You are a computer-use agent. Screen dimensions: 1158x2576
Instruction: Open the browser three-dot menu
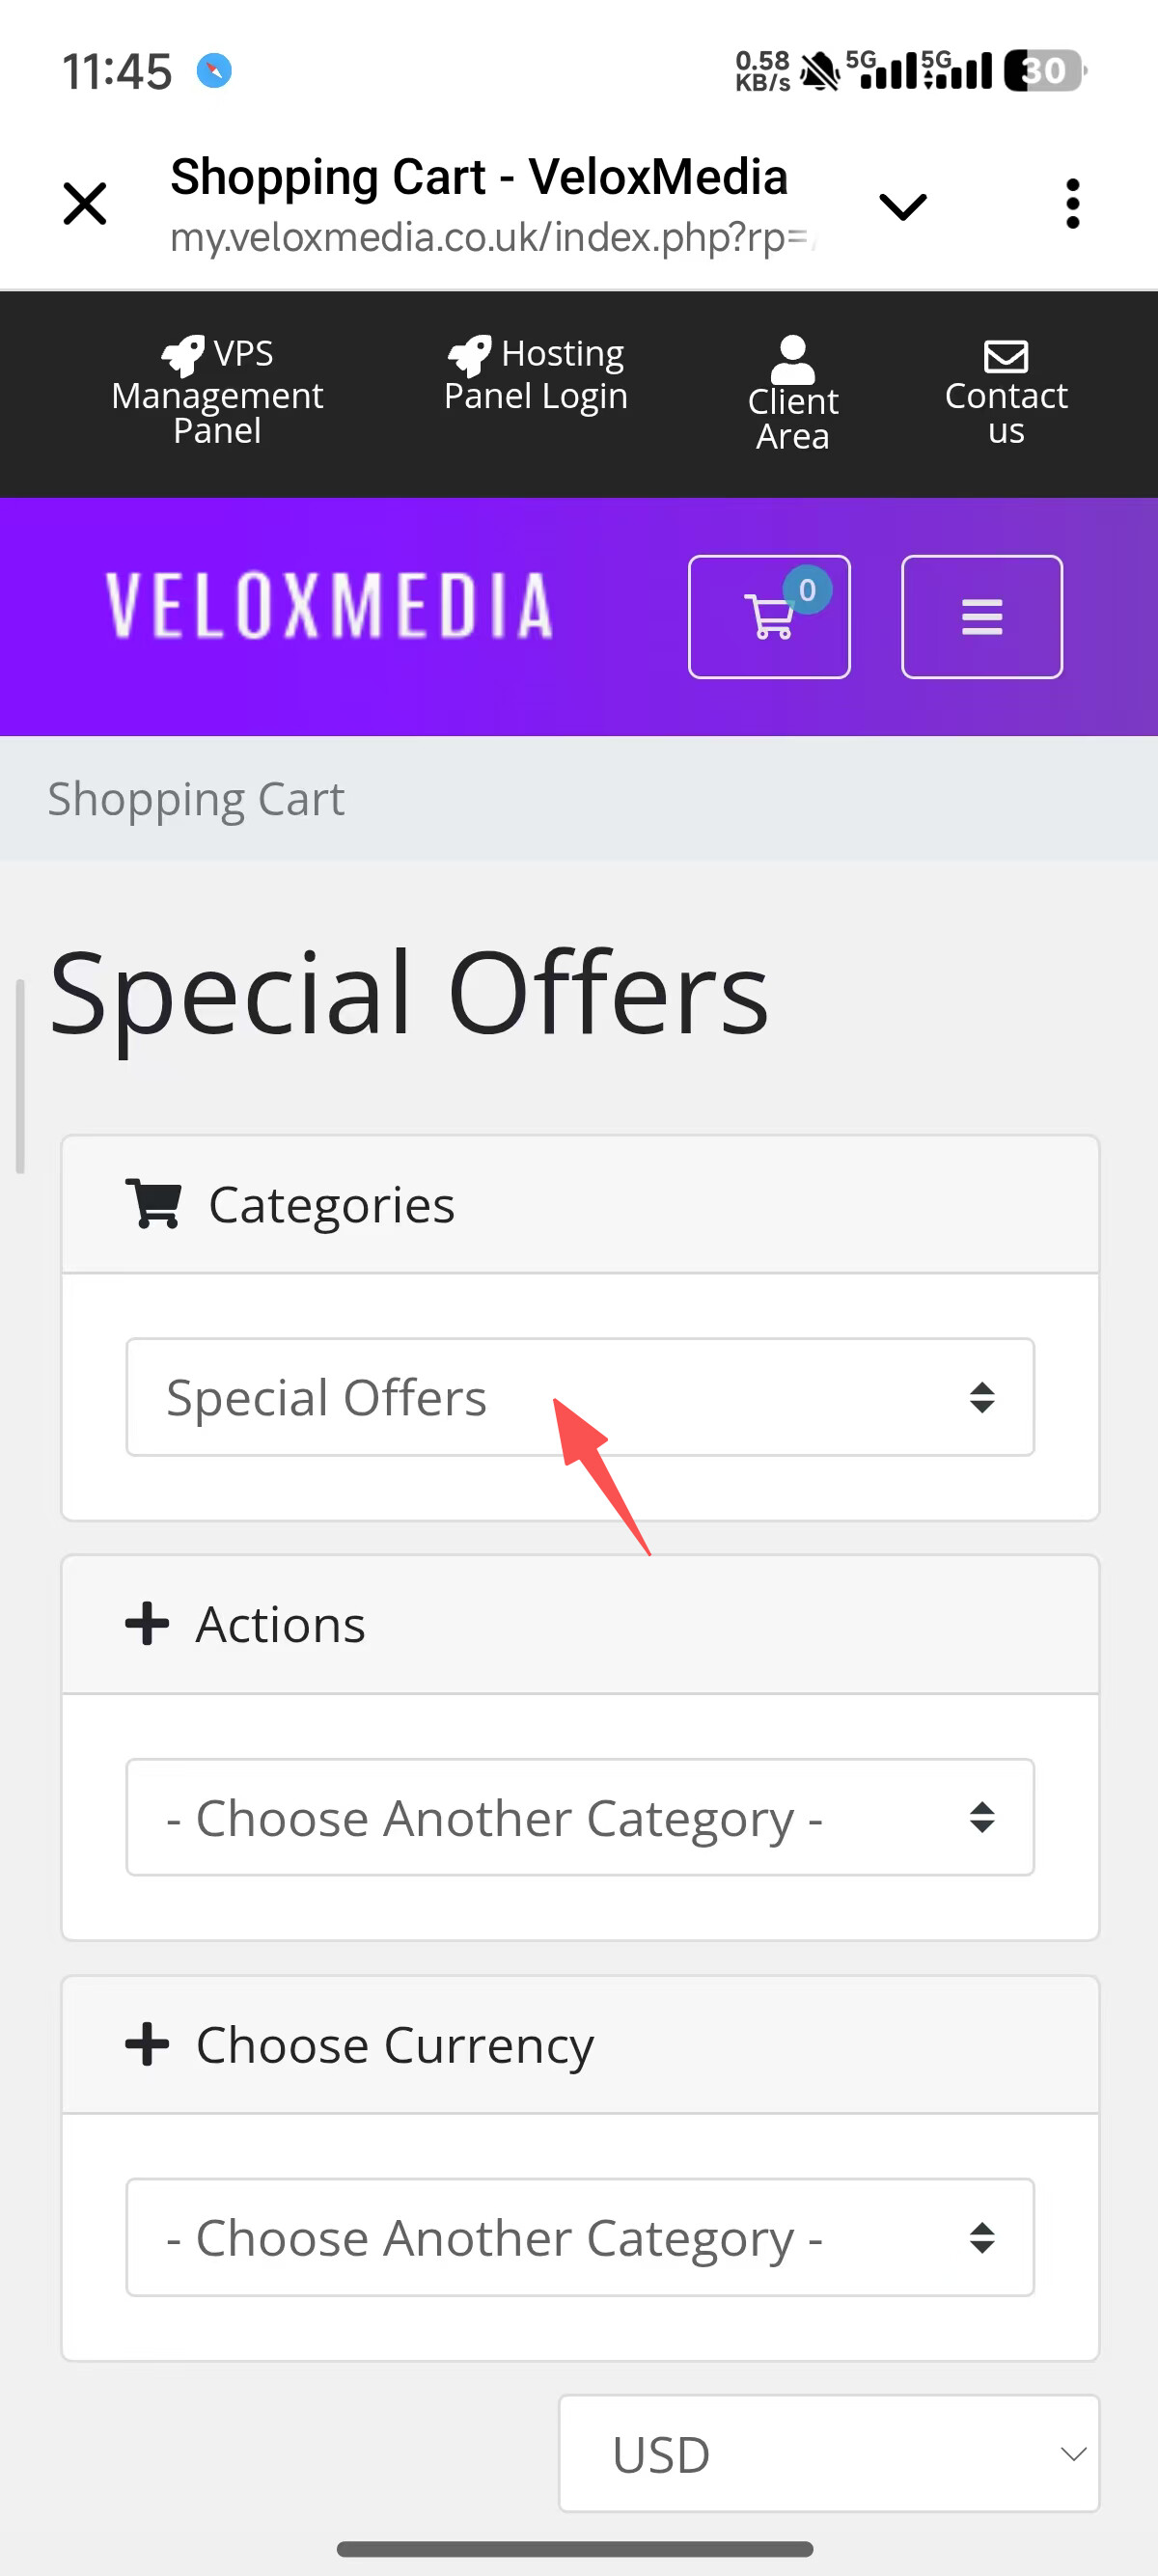point(1072,204)
